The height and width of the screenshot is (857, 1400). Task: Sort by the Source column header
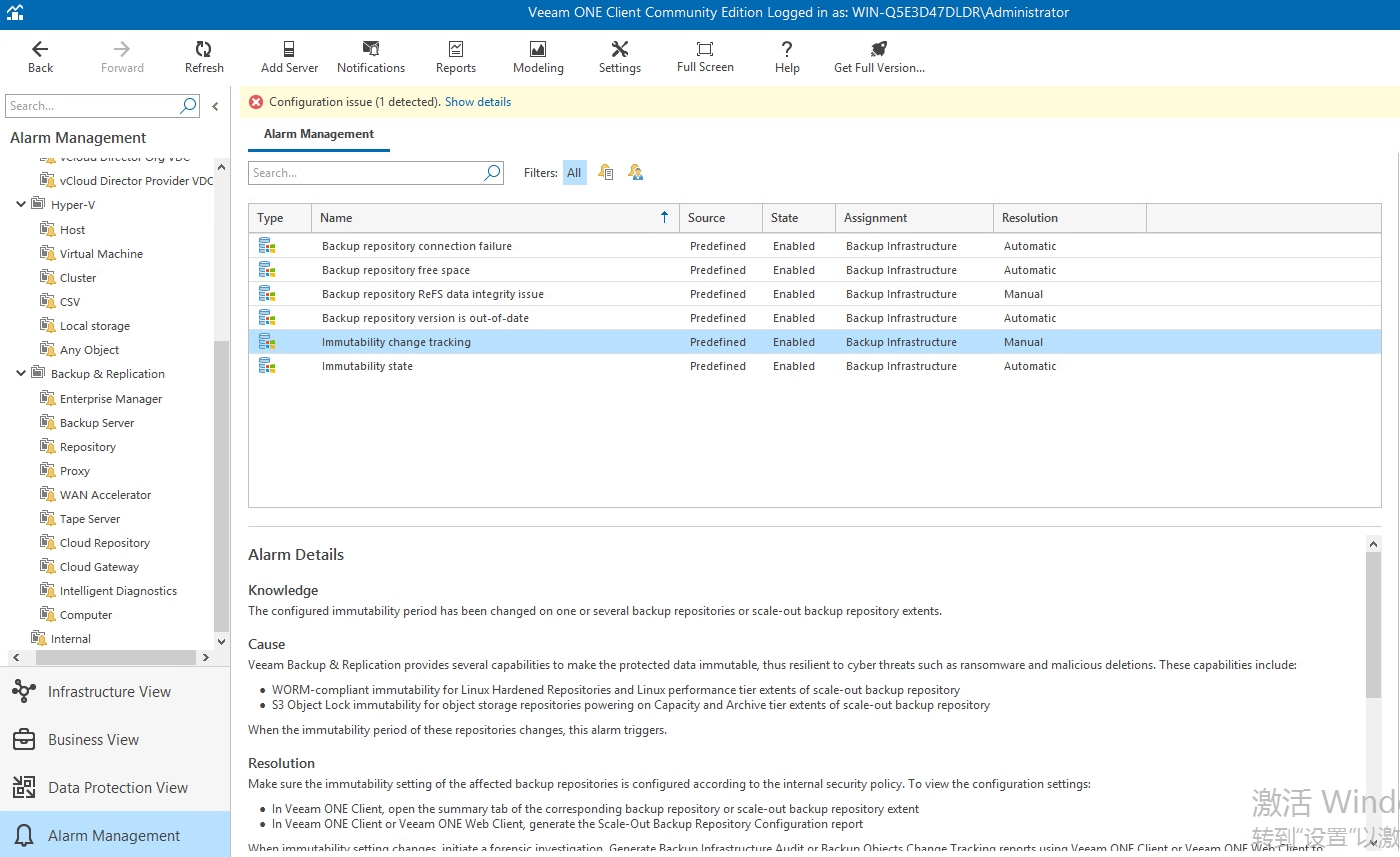point(721,218)
